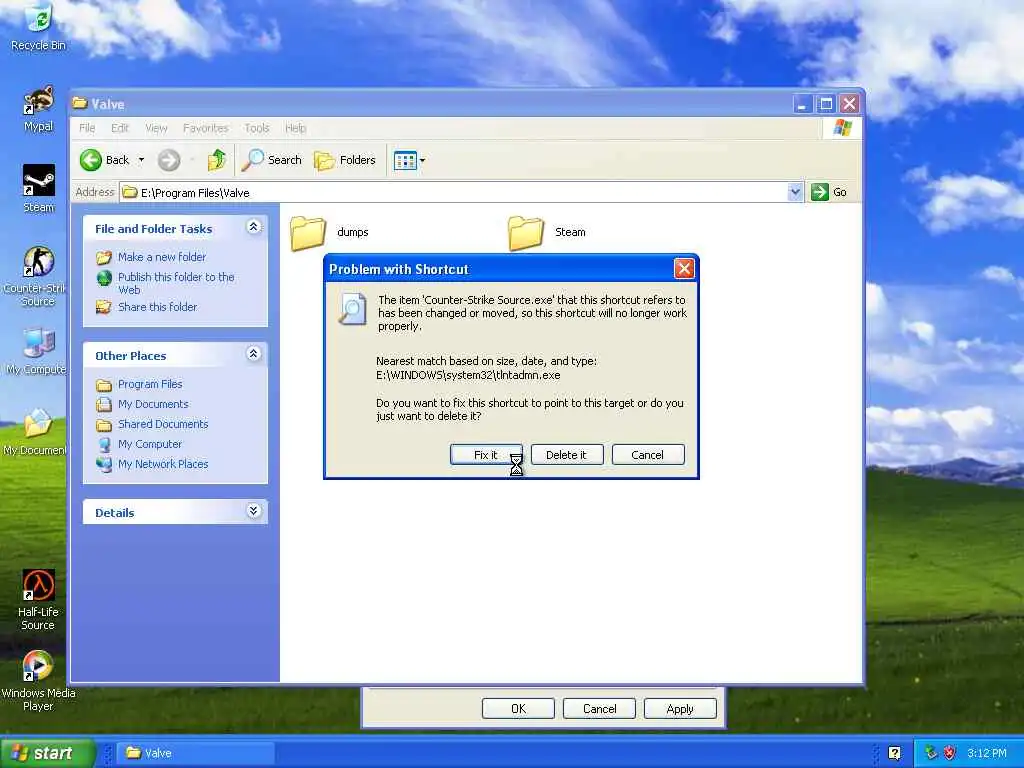The height and width of the screenshot is (768, 1024).
Task: Open the Favorites menu
Action: coord(206,128)
